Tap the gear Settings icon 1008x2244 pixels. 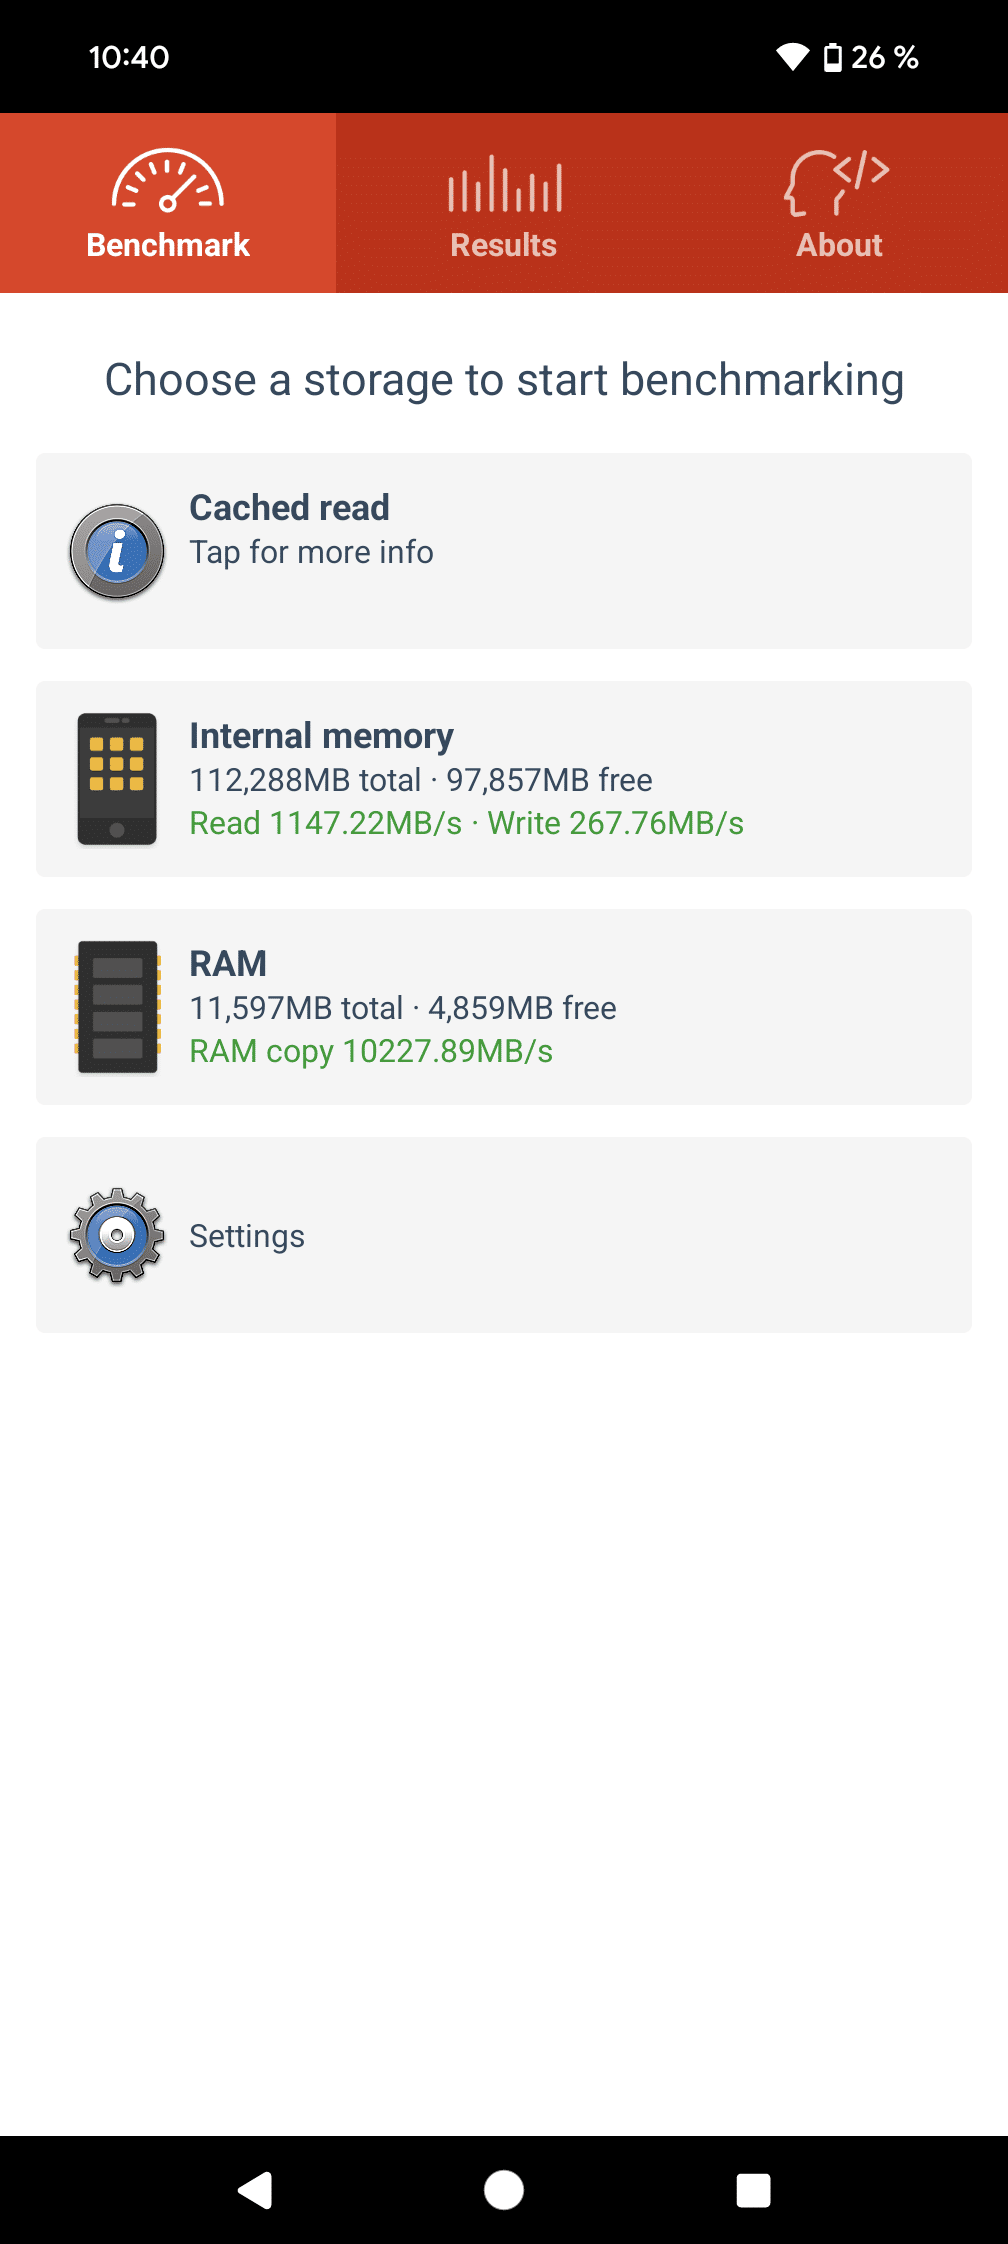[117, 1235]
